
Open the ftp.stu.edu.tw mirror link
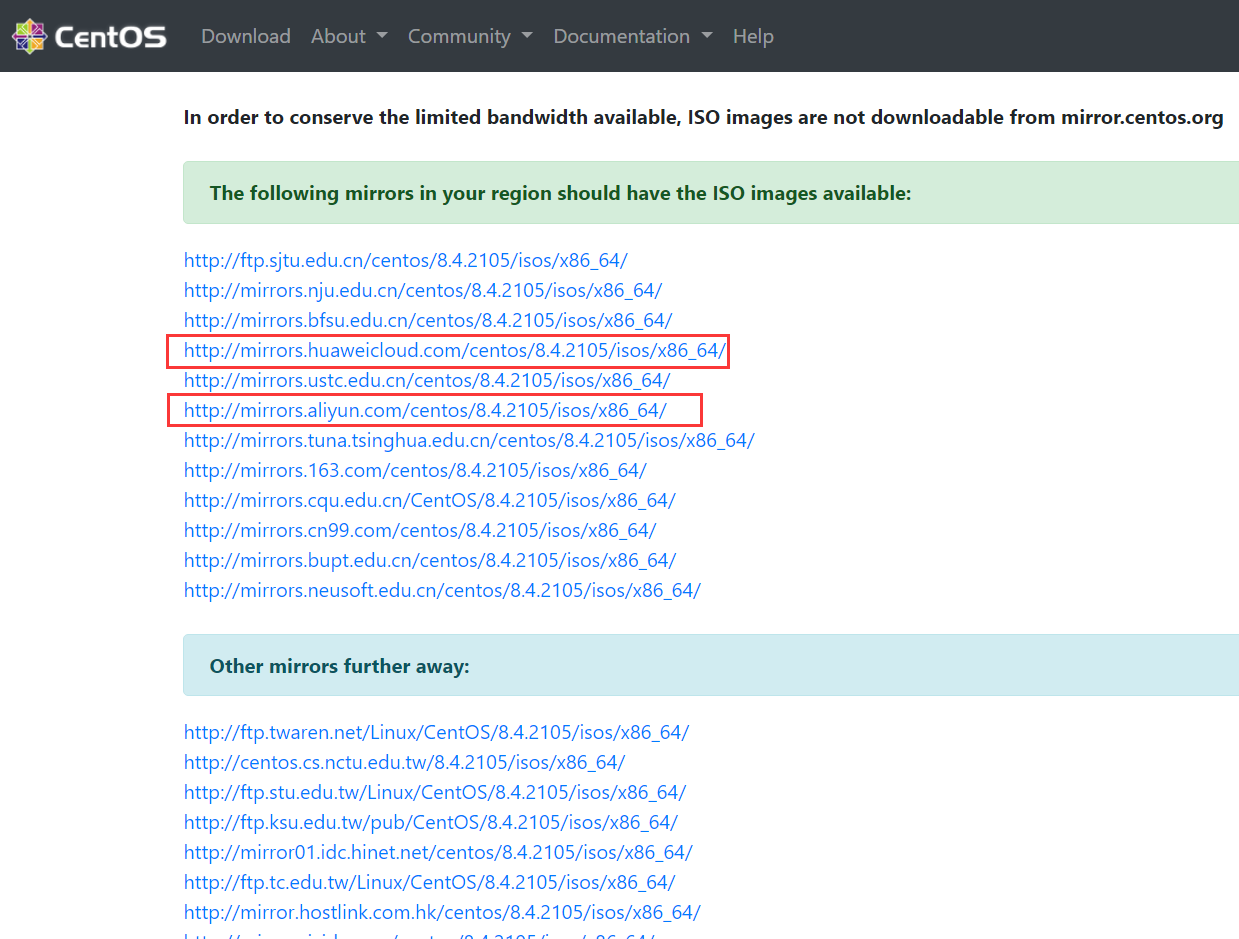click(x=435, y=792)
